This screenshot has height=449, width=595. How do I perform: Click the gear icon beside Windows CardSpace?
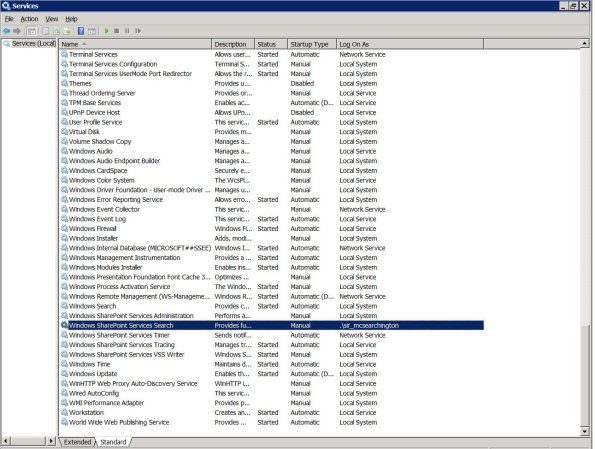tap(65, 170)
